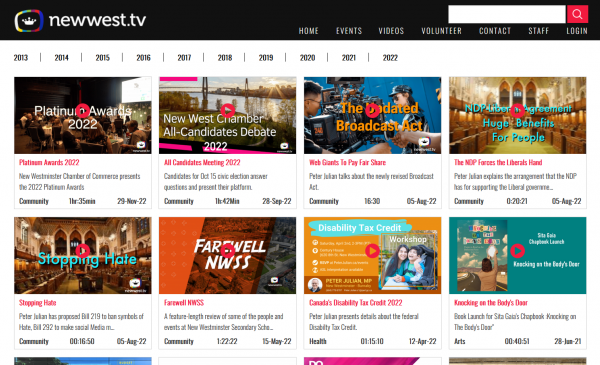Click the LOGIN link
This screenshot has height=365, width=600.
(577, 31)
